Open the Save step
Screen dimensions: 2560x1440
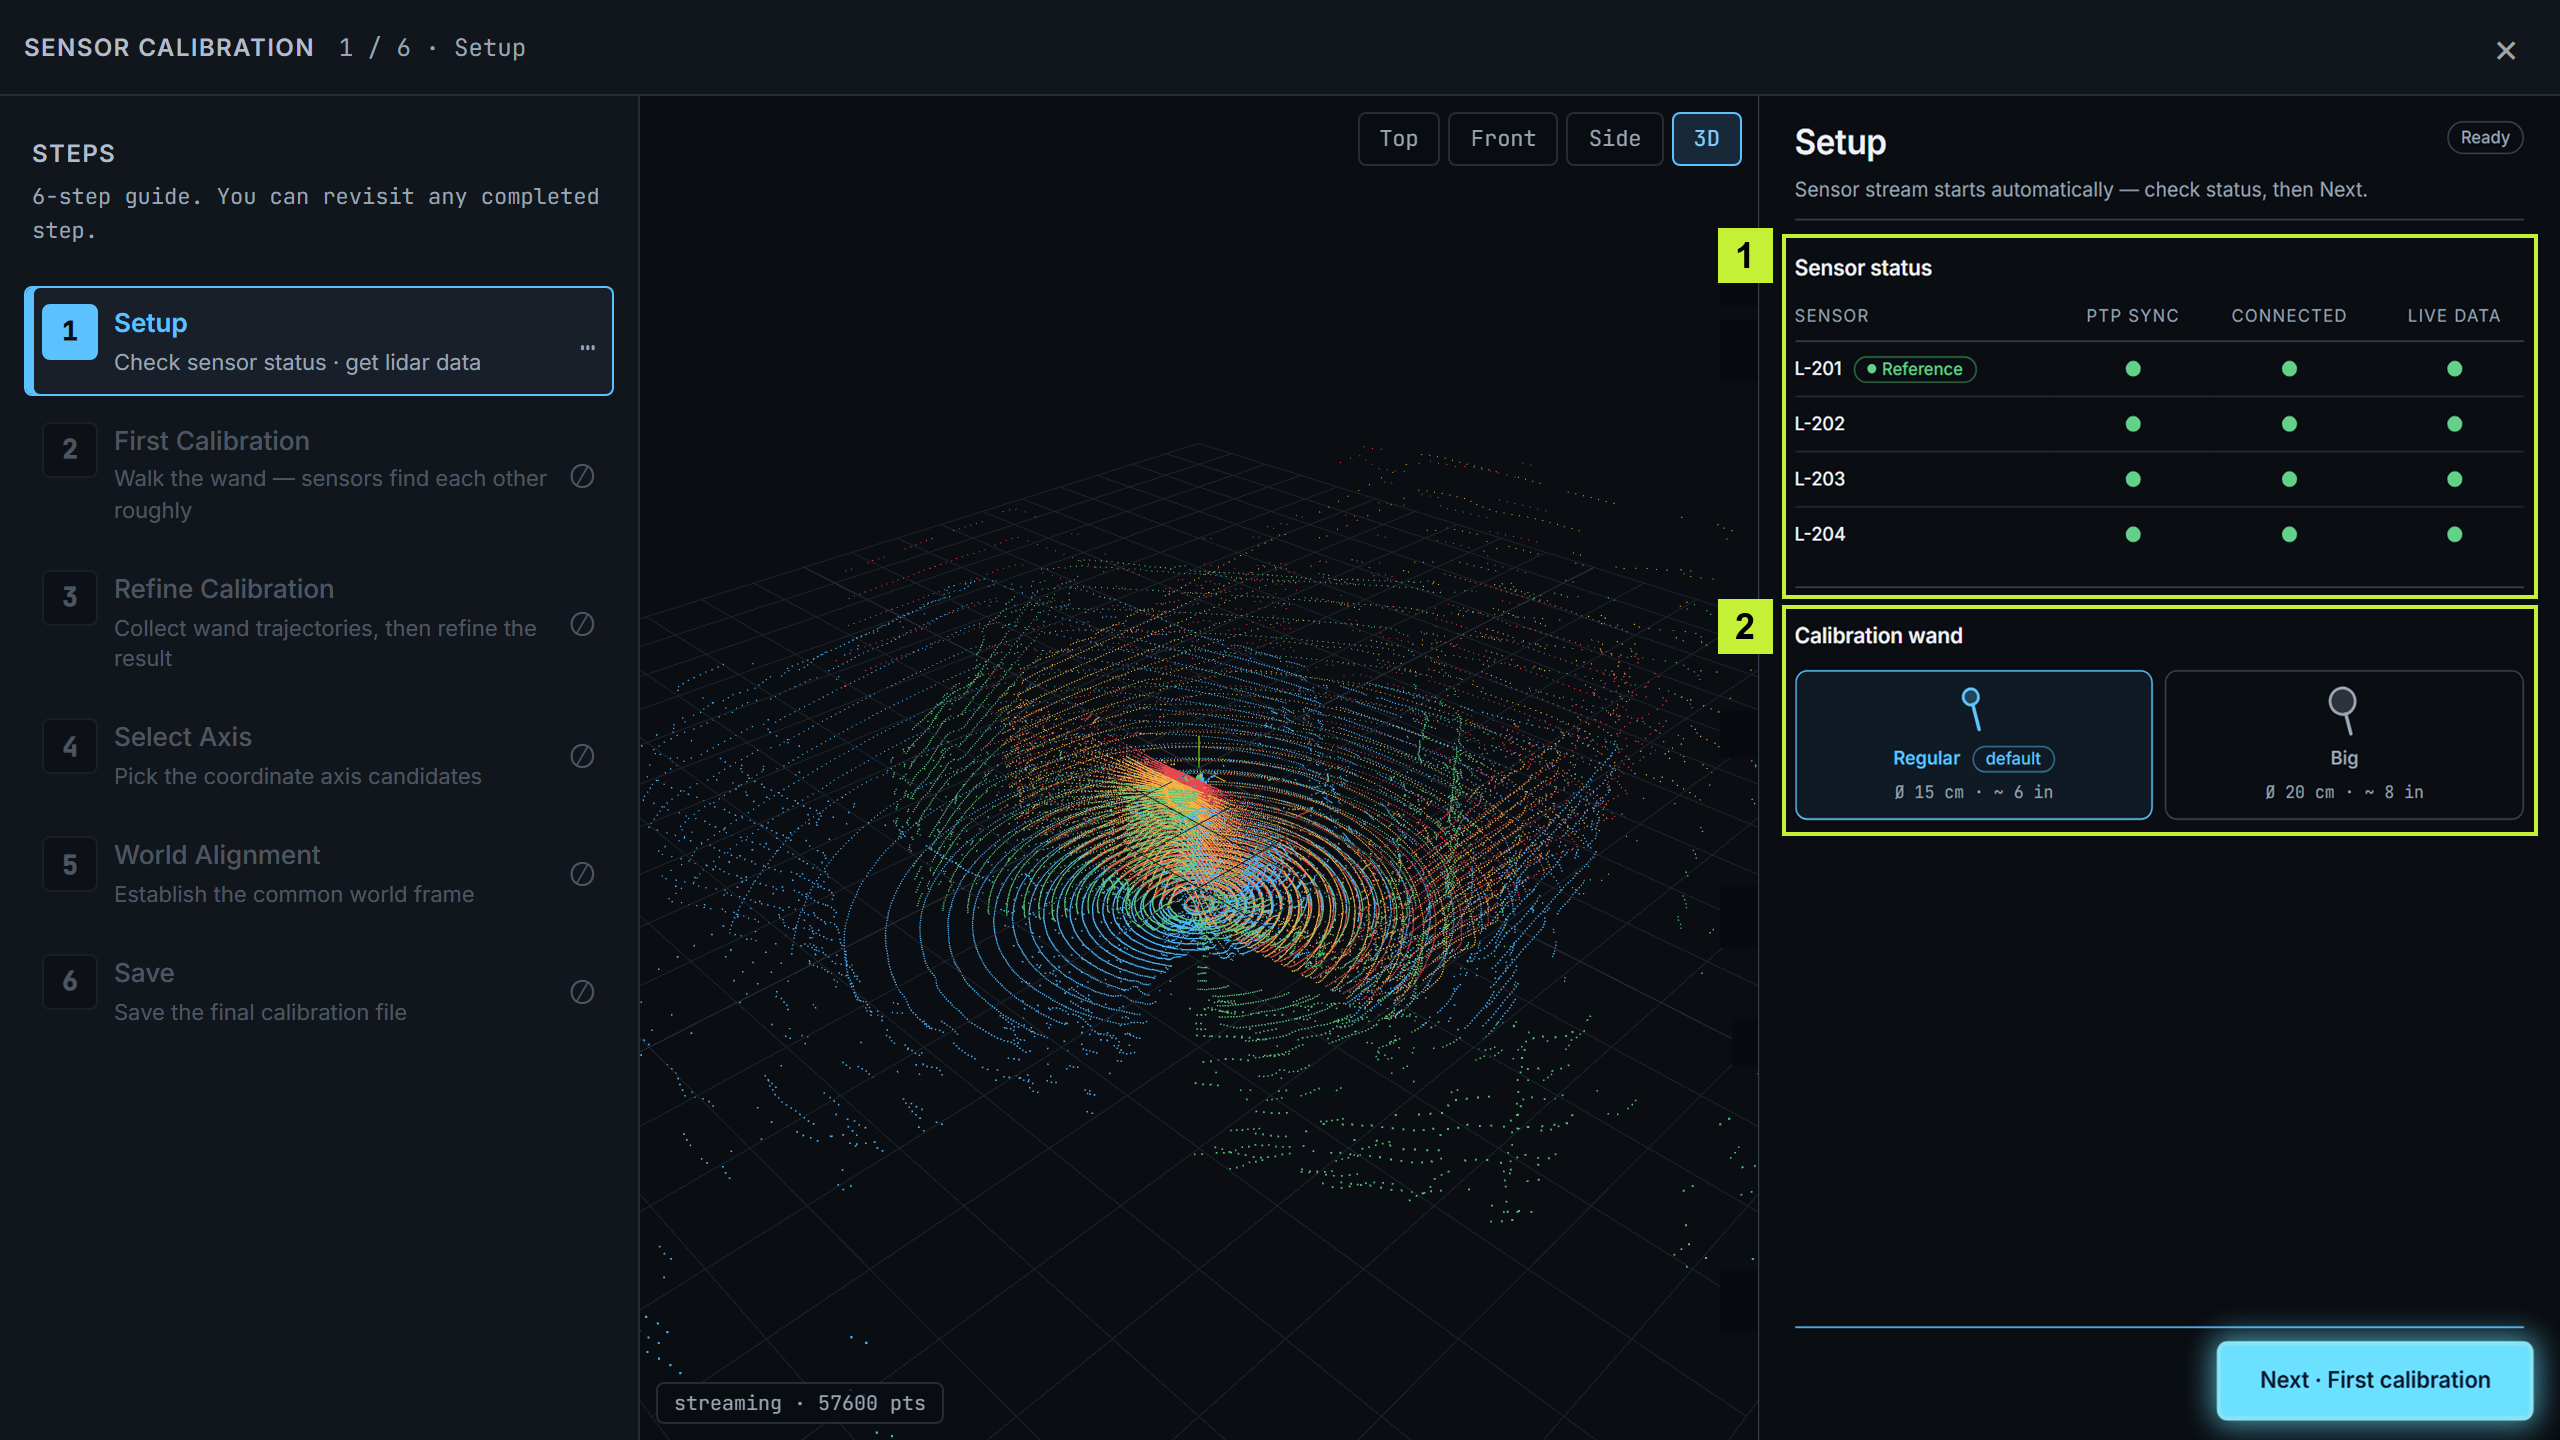(x=319, y=992)
